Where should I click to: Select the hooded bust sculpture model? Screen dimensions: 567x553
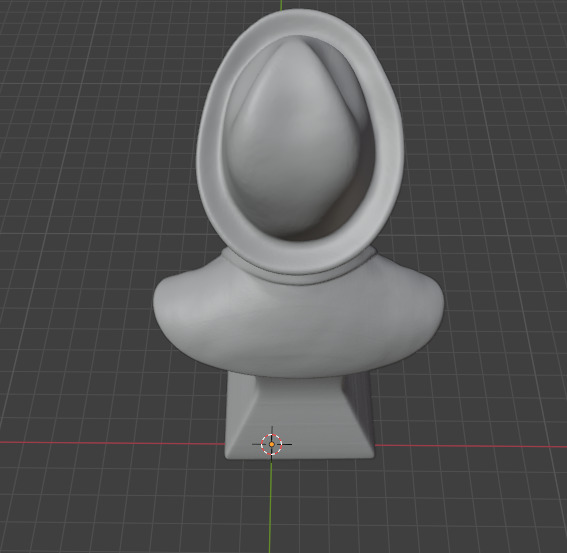(x=299, y=235)
